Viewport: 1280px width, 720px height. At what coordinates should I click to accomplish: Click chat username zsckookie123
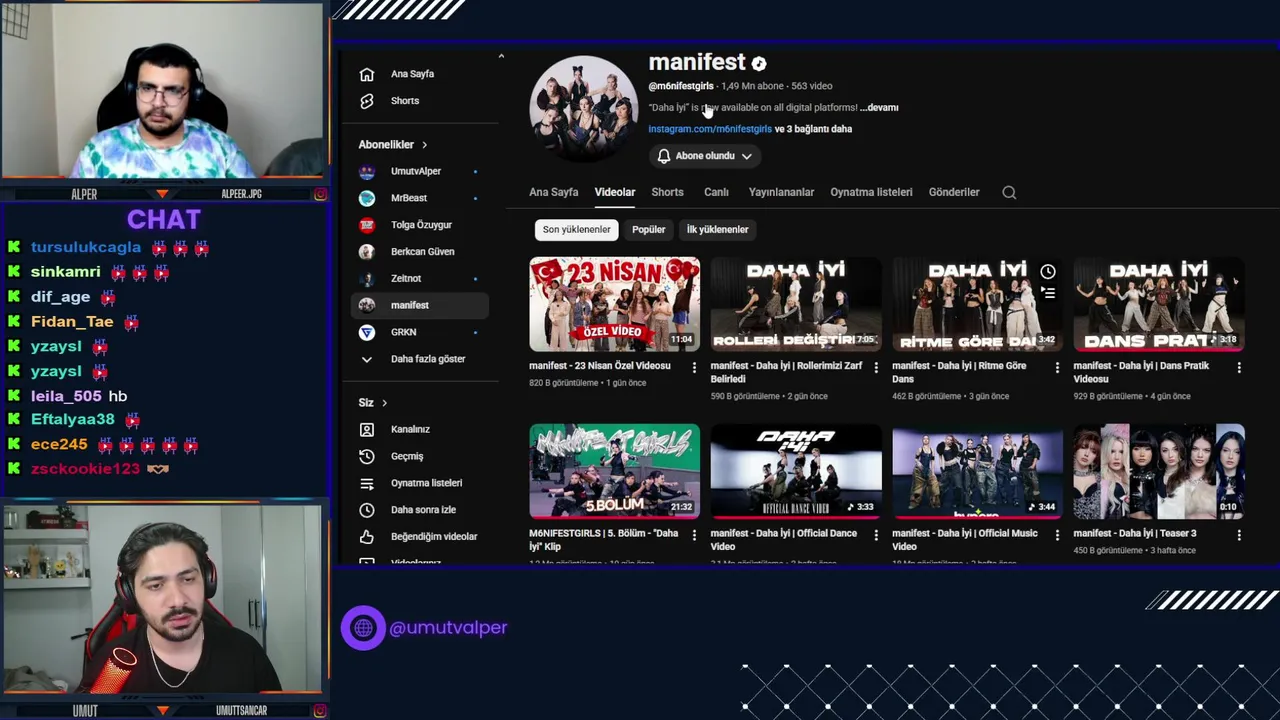coord(85,468)
